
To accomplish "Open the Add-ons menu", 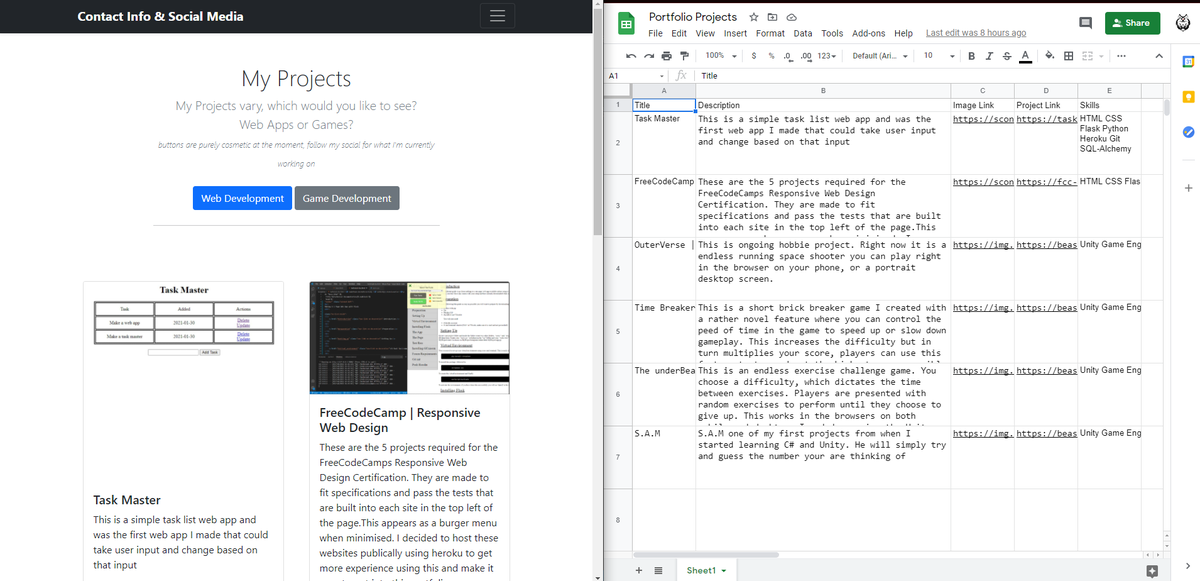I will [868, 33].
